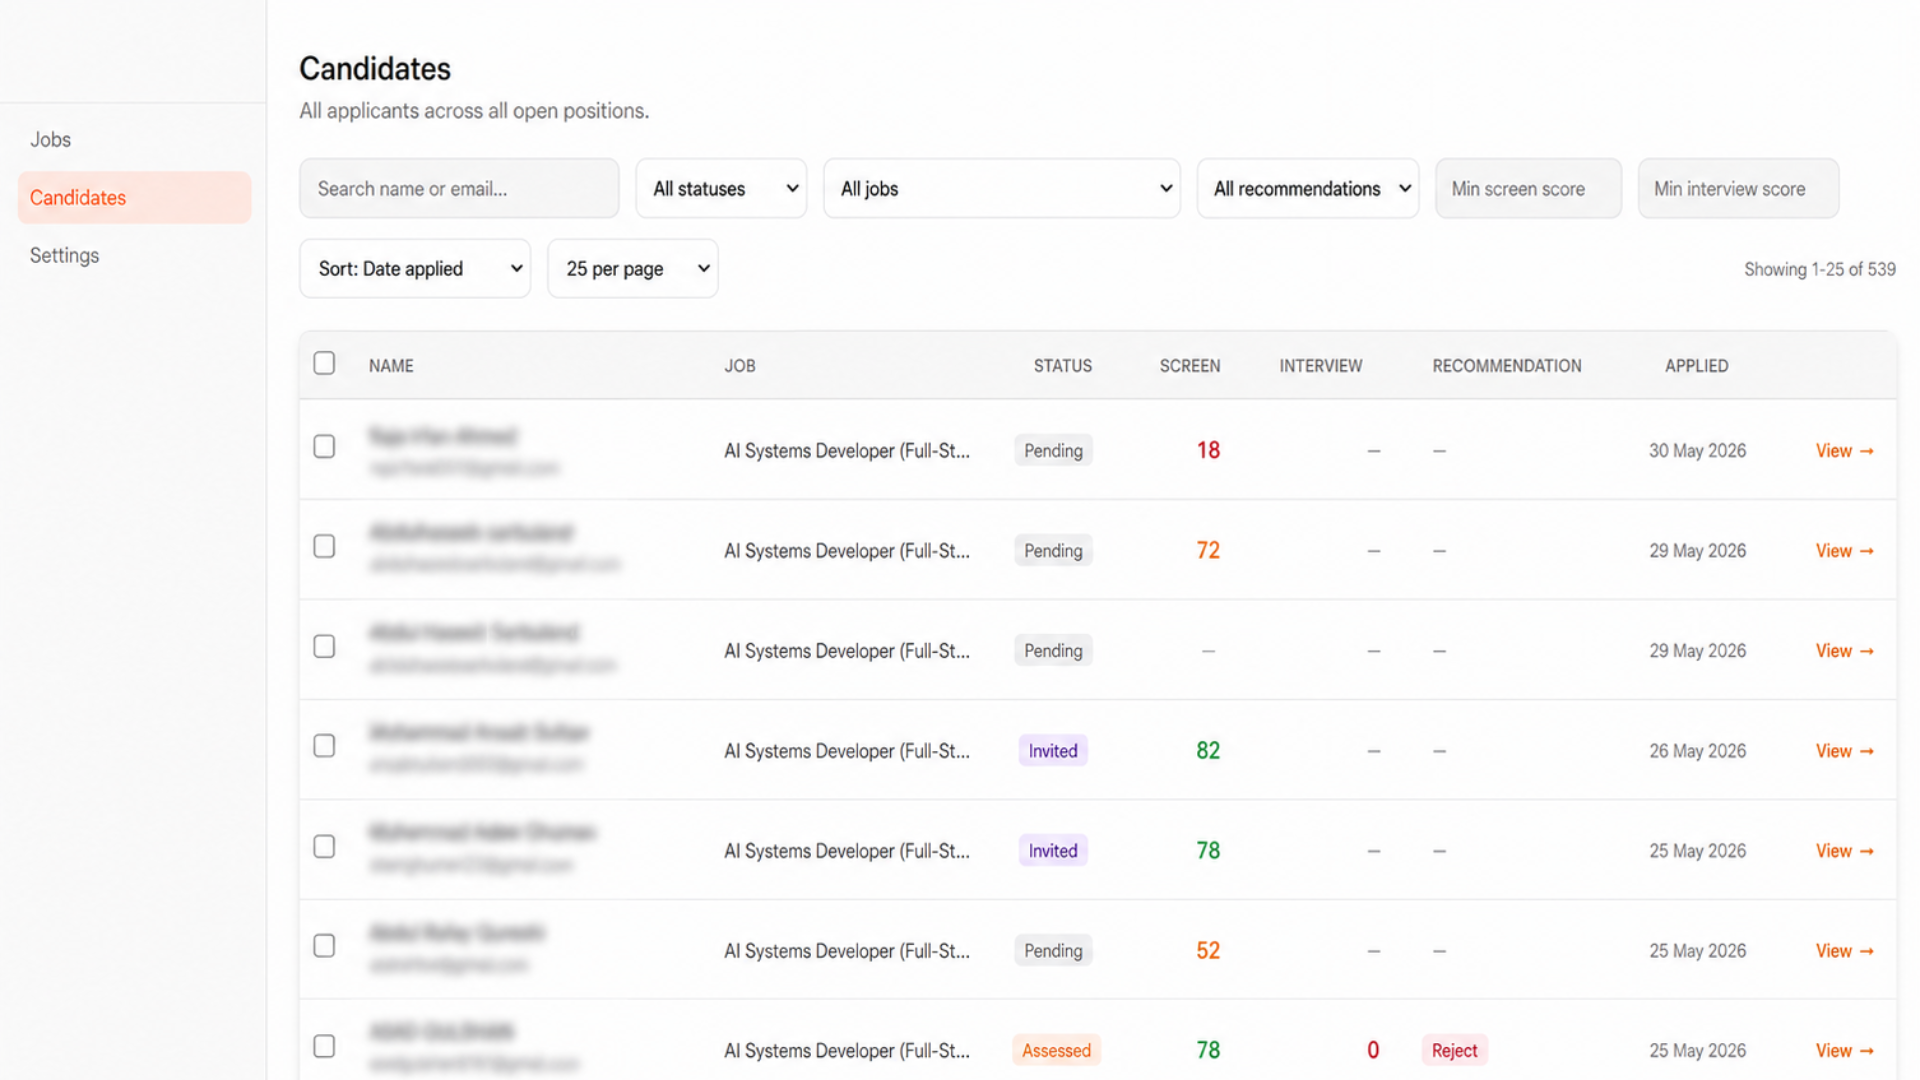View the 29 May candidate with no score

pyautogui.click(x=1845, y=651)
